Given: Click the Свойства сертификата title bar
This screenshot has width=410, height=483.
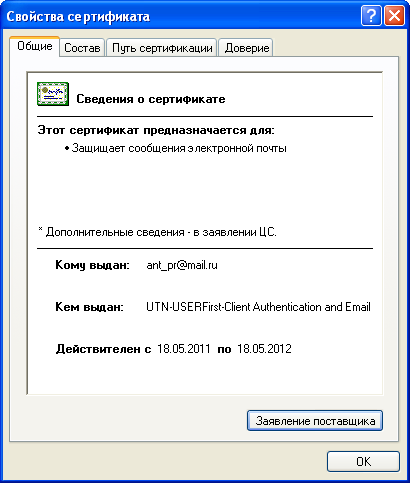Looking at the screenshot, I should (182, 16).
